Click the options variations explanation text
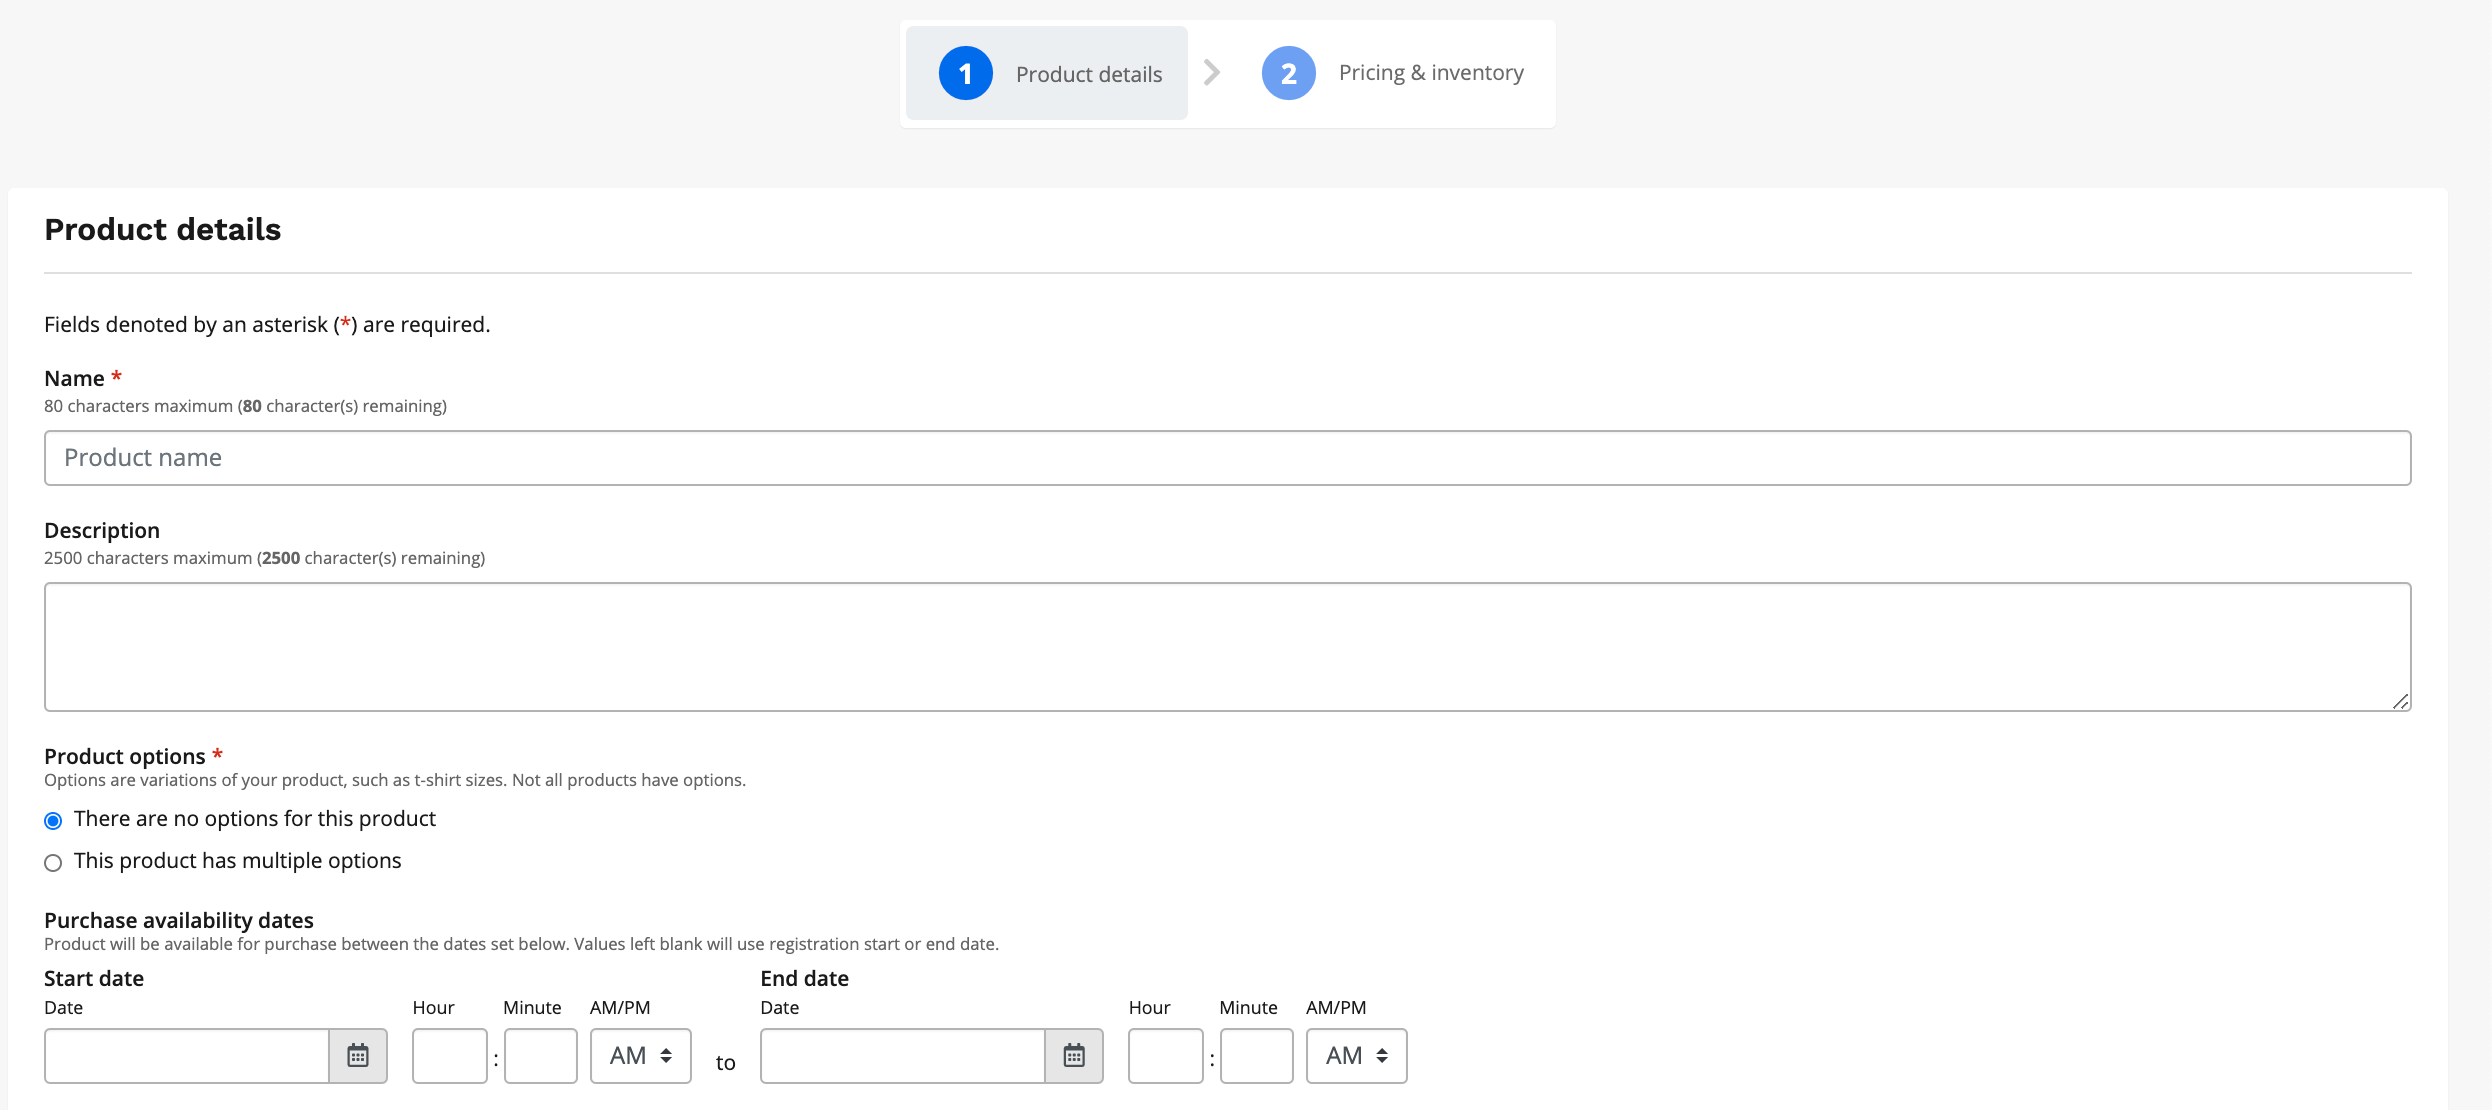Screen dimensions: 2492x1110 pyautogui.click(x=395, y=780)
